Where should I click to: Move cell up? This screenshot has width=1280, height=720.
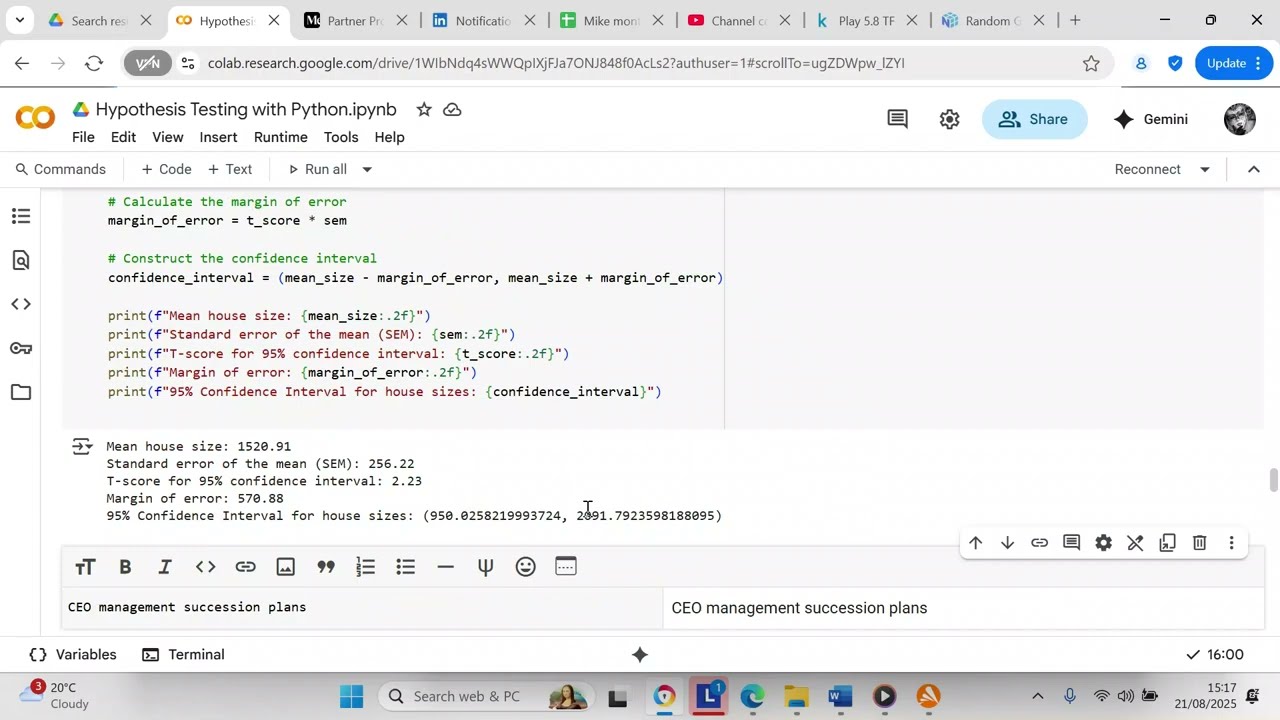tap(975, 543)
